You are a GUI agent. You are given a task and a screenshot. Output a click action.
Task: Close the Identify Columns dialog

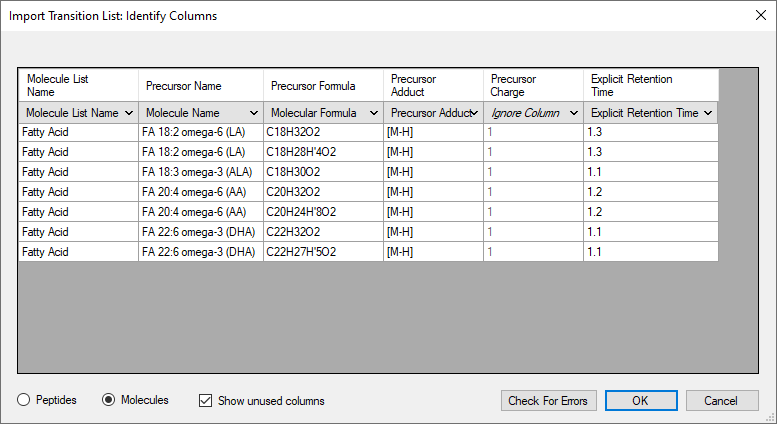click(x=761, y=15)
